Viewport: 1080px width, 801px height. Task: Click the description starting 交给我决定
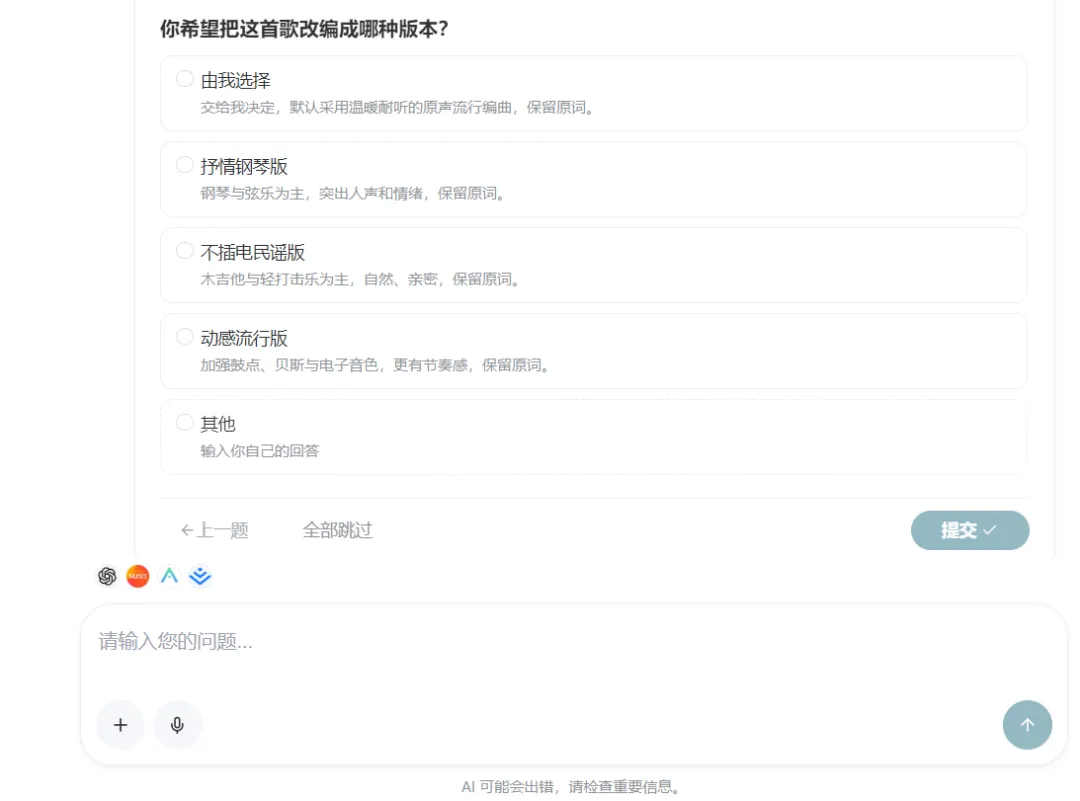point(398,107)
